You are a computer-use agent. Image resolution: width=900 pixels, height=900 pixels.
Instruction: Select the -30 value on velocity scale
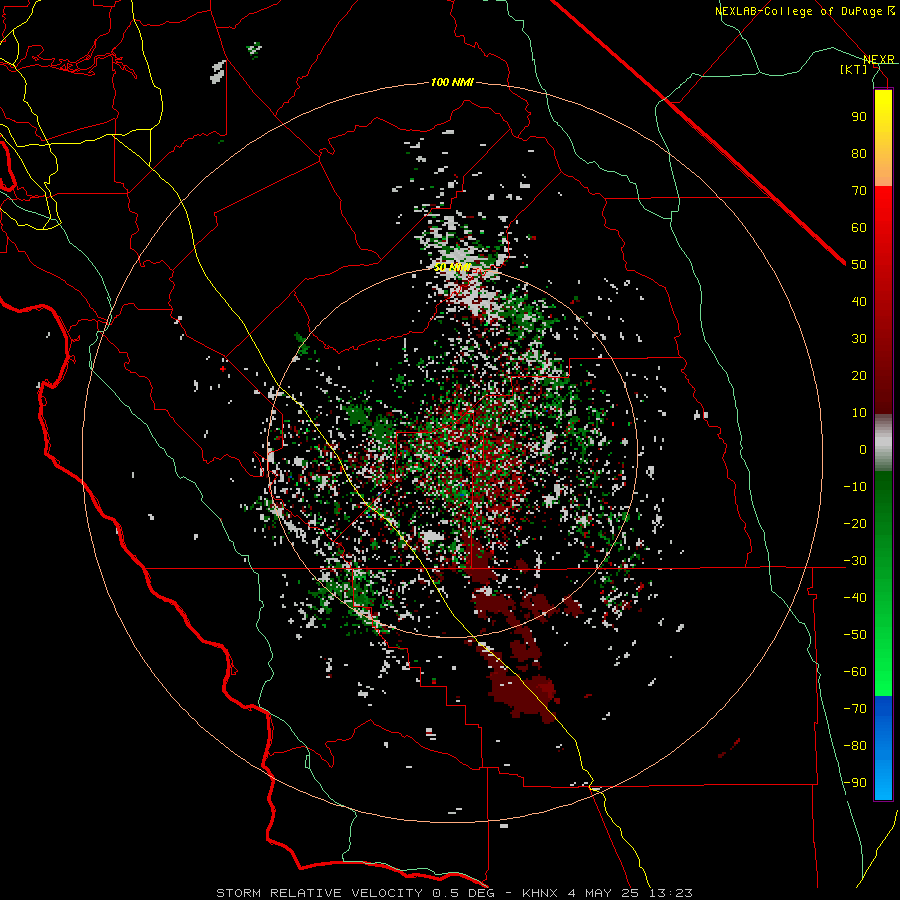855,561
